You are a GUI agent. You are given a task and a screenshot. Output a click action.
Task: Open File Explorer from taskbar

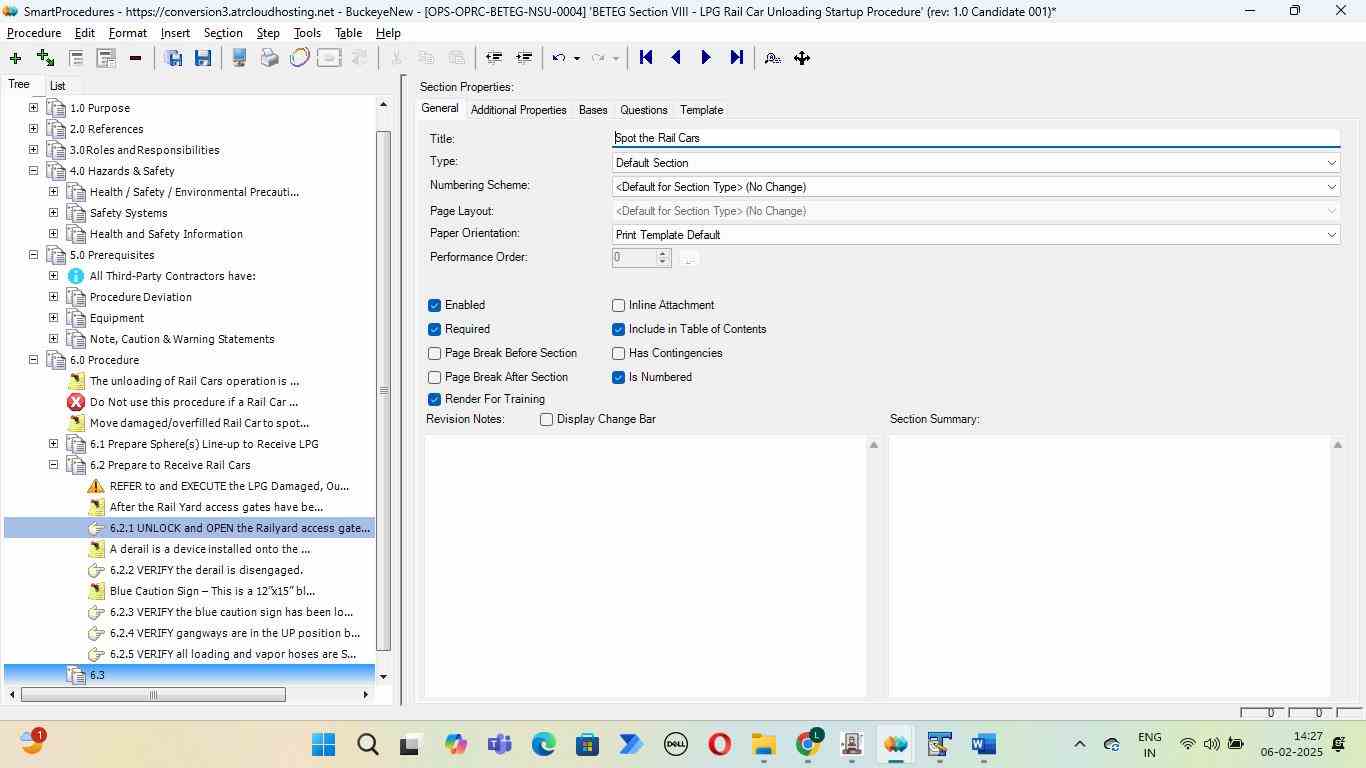764,745
